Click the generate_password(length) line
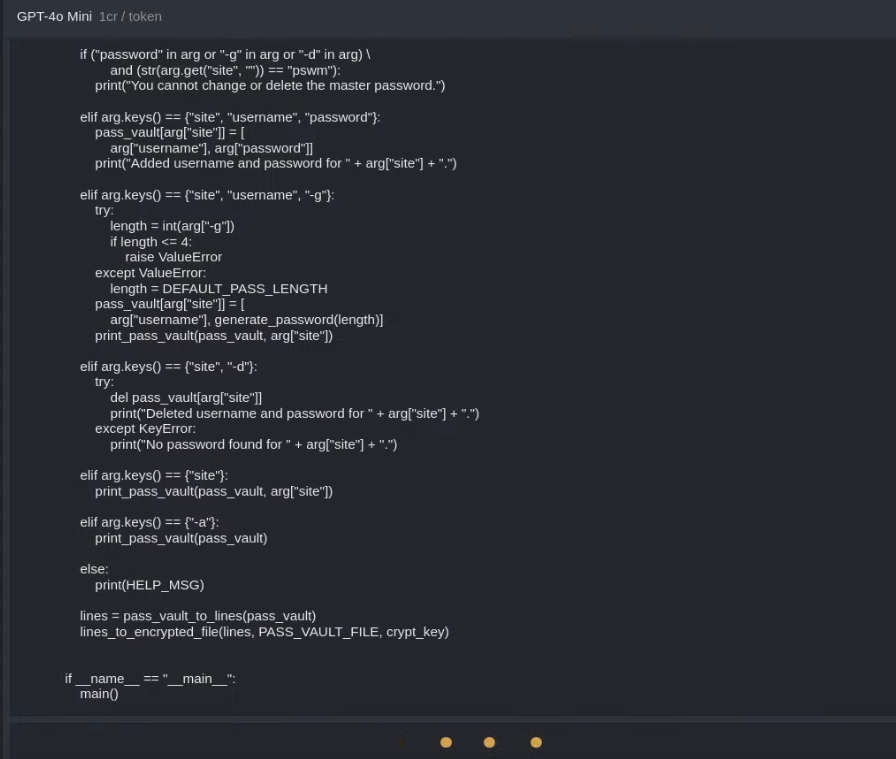896x759 pixels. click(246, 320)
